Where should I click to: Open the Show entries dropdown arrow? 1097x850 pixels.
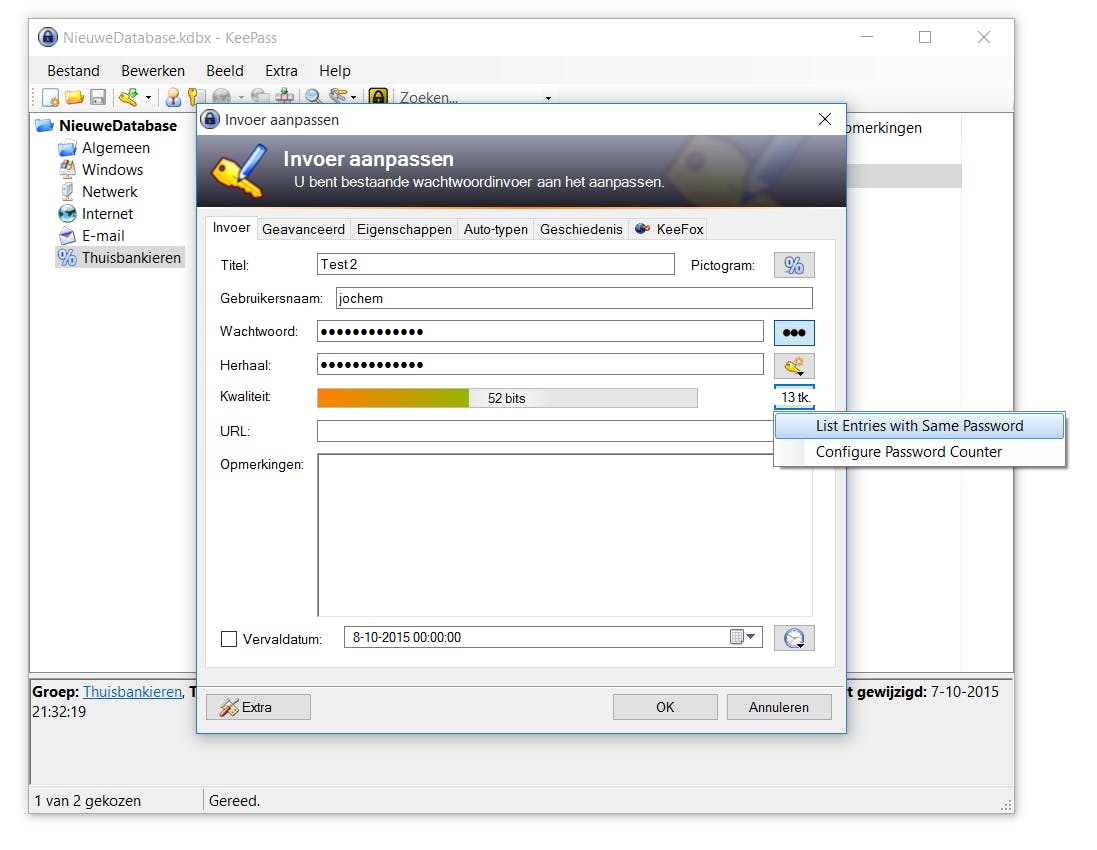coord(354,98)
